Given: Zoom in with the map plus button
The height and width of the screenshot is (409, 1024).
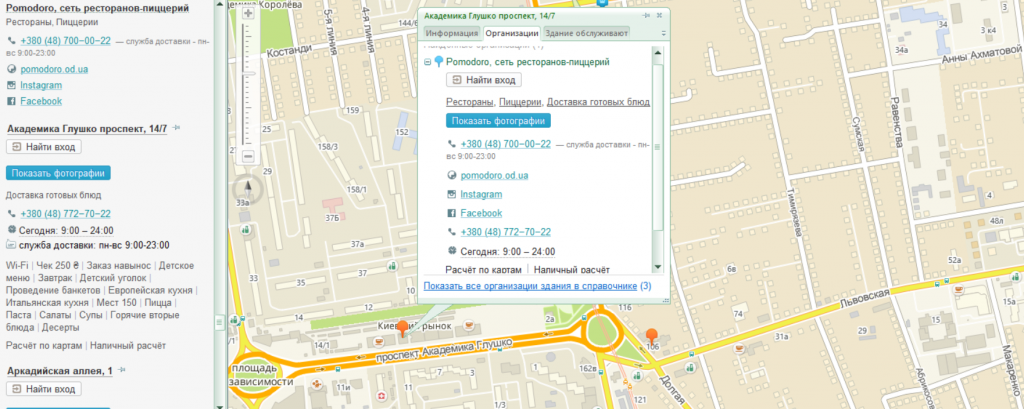Looking at the screenshot, I should (248, 13).
